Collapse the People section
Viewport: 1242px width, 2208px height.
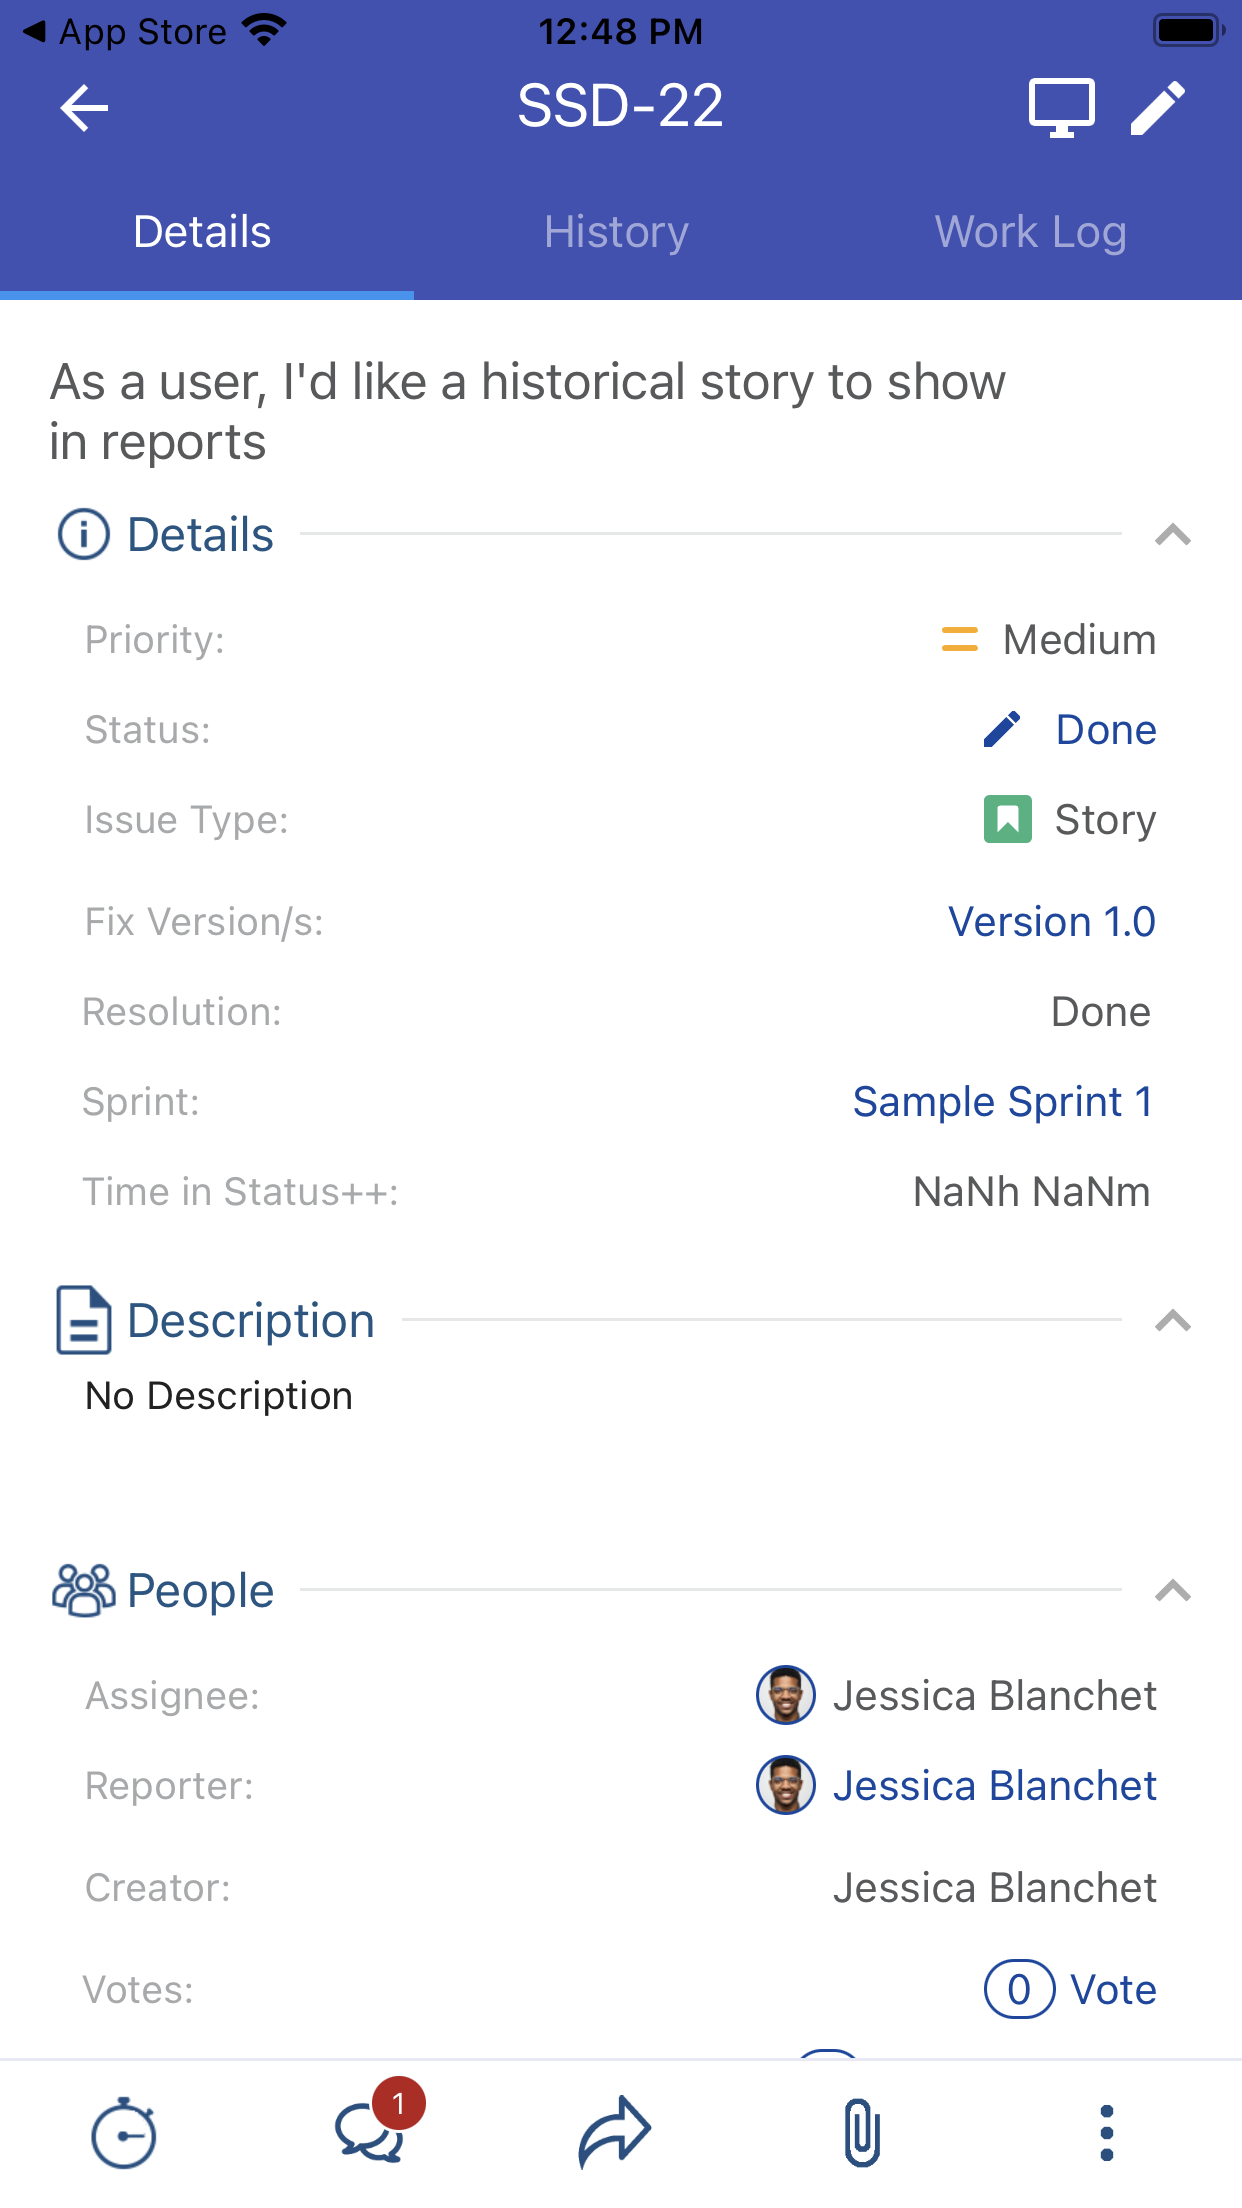pyautogui.click(x=1172, y=1590)
